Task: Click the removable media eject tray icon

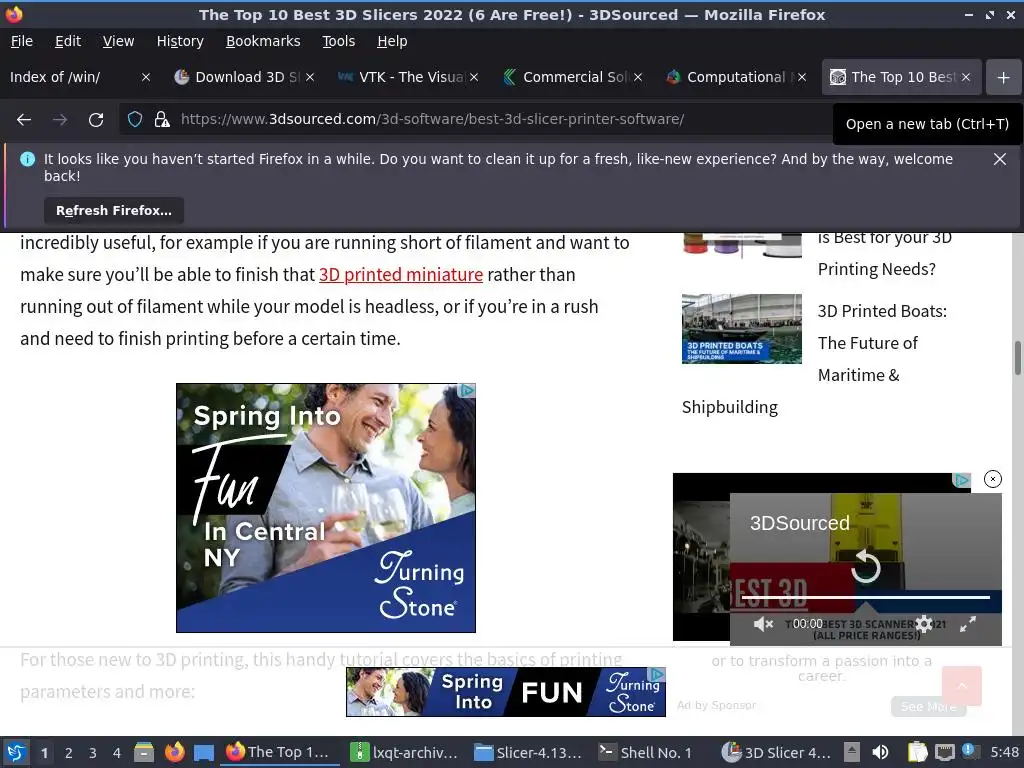Action: (x=851, y=753)
